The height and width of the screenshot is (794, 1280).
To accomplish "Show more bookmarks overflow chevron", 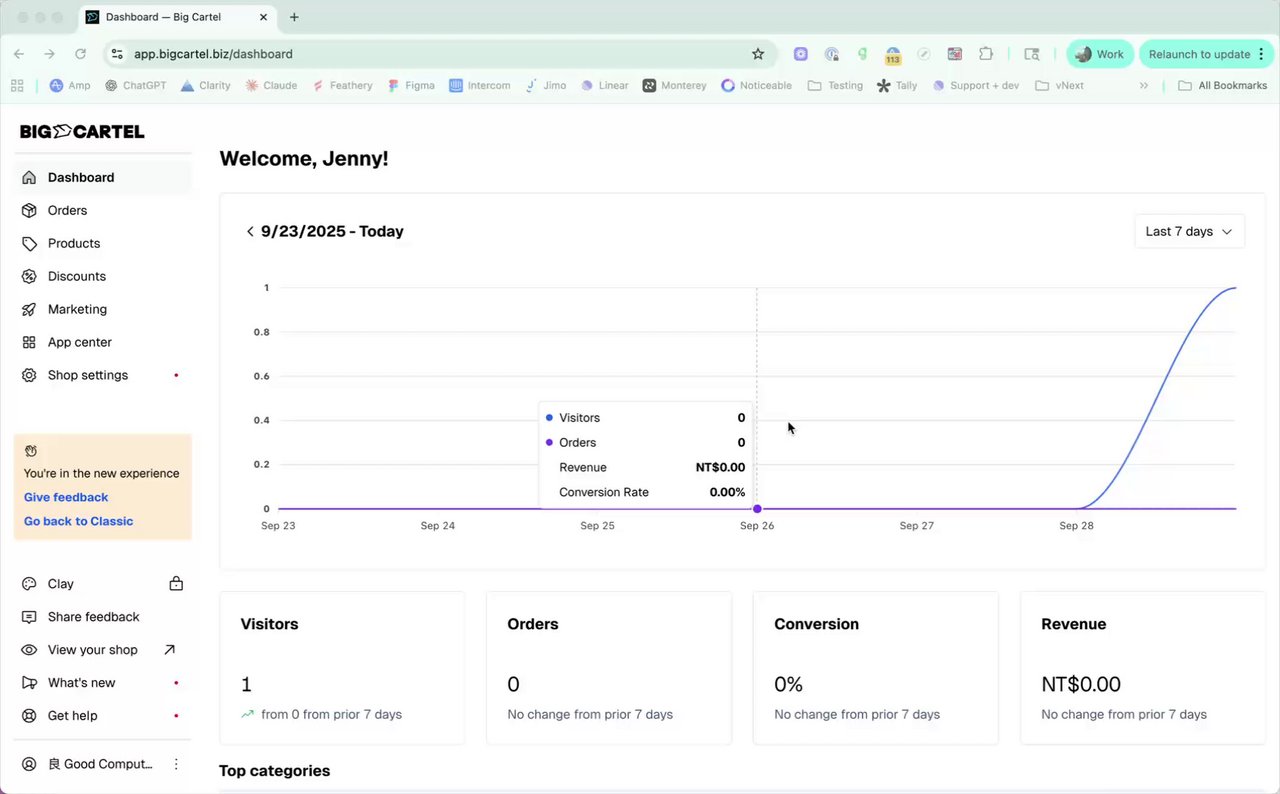I will pyautogui.click(x=1144, y=86).
